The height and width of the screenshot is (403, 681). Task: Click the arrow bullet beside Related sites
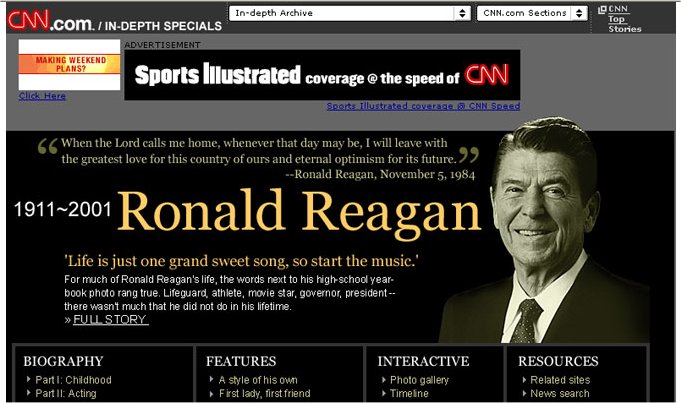pyautogui.click(x=521, y=380)
